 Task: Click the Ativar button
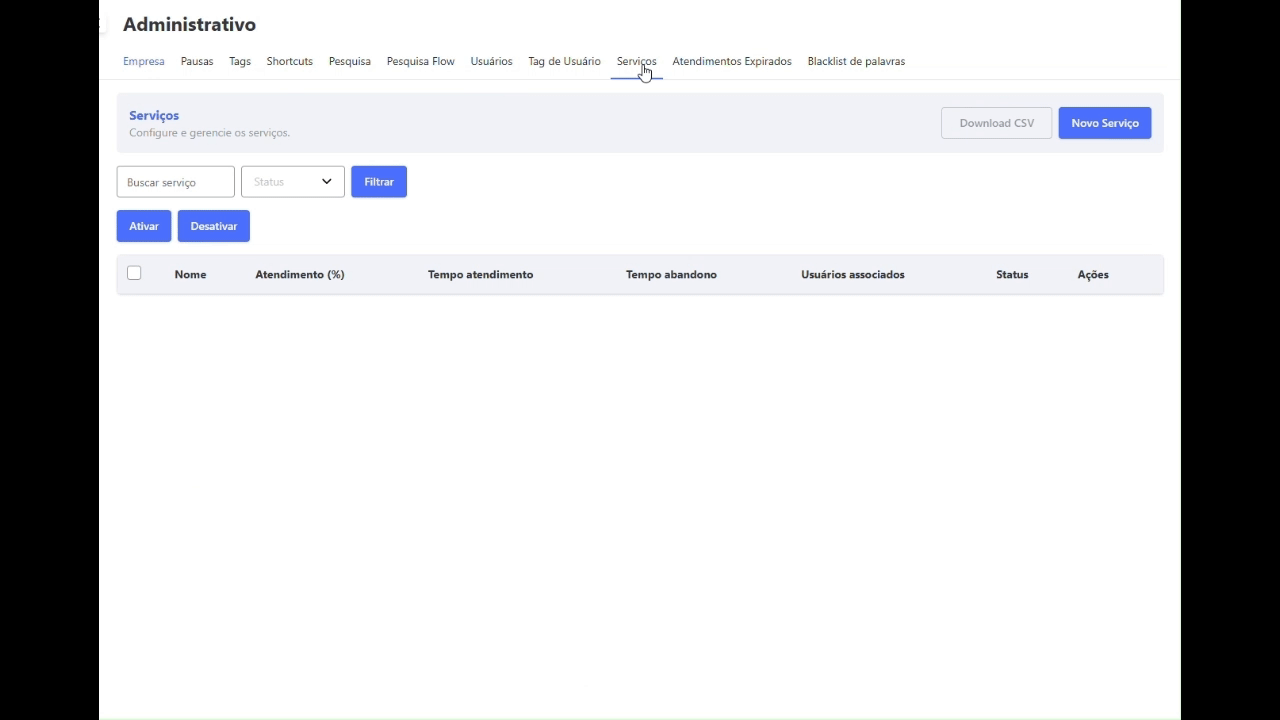[x=144, y=226]
